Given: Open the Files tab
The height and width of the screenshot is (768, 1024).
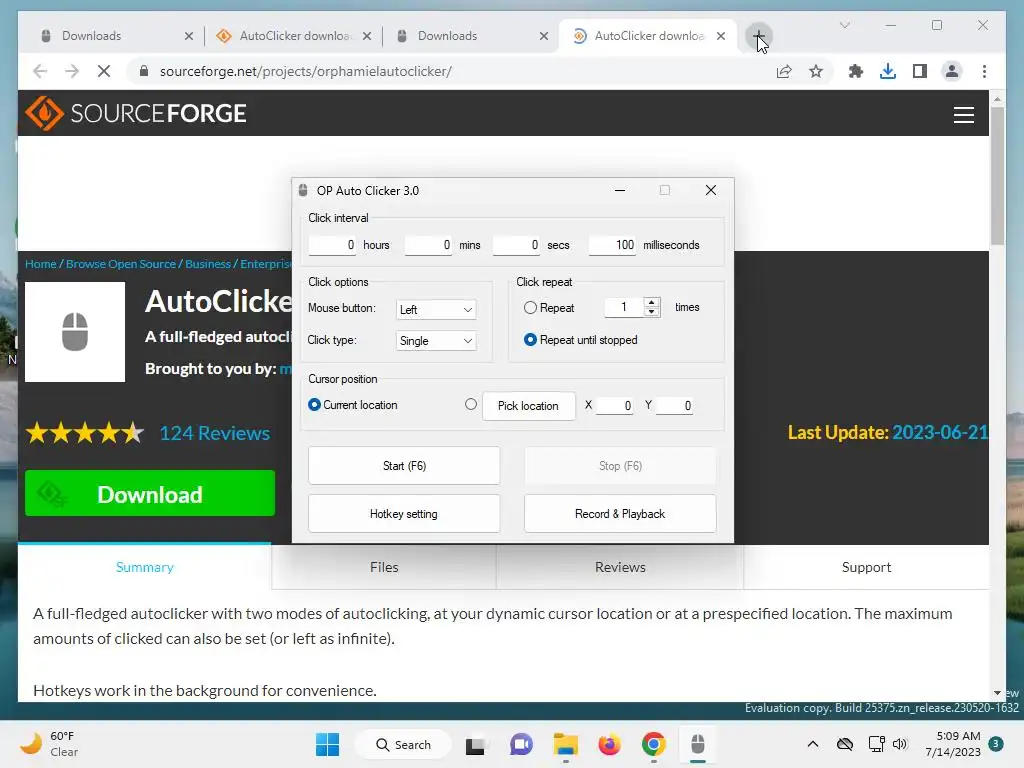Looking at the screenshot, I should pyautogui.click(x=384, y=567).
